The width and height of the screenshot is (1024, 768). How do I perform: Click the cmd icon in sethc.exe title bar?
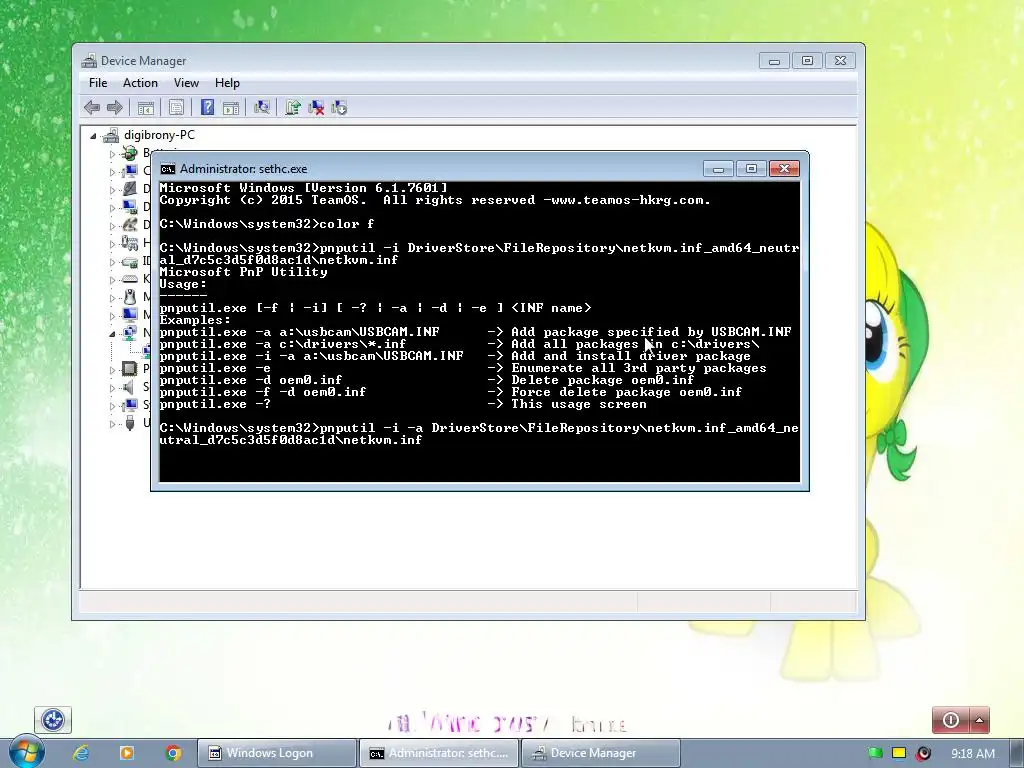pos(168,169)
